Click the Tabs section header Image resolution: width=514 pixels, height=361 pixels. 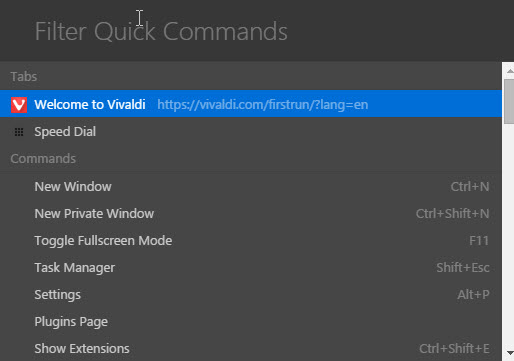coord(24,77)
